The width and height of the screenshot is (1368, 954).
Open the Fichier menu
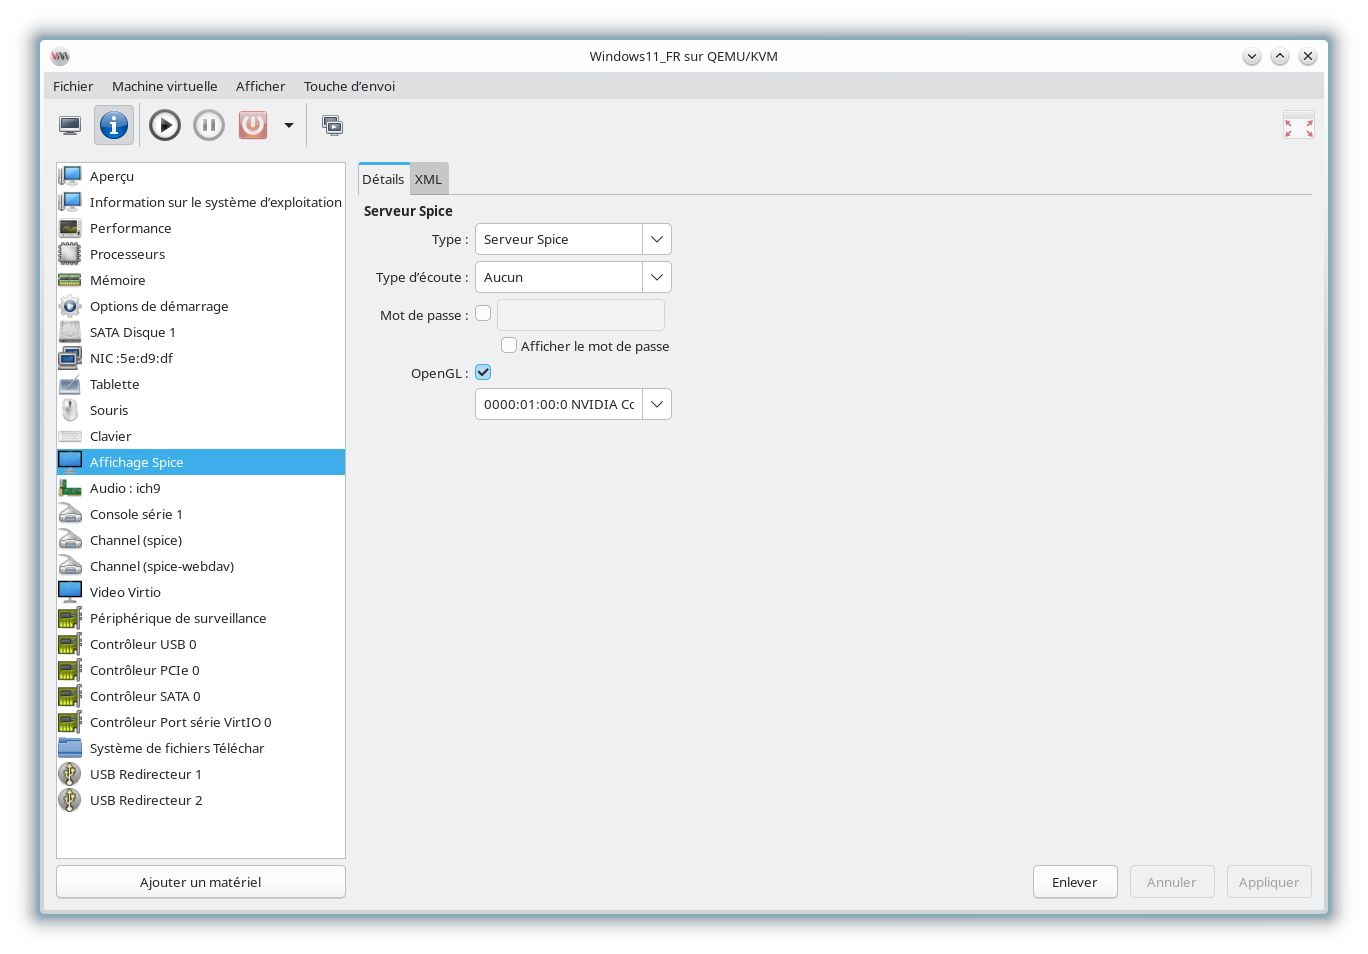point(73,86)
